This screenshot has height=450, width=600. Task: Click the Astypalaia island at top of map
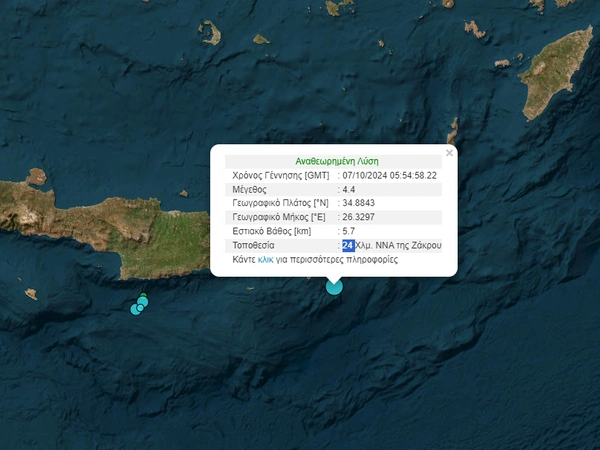click(x=209, y=33)
